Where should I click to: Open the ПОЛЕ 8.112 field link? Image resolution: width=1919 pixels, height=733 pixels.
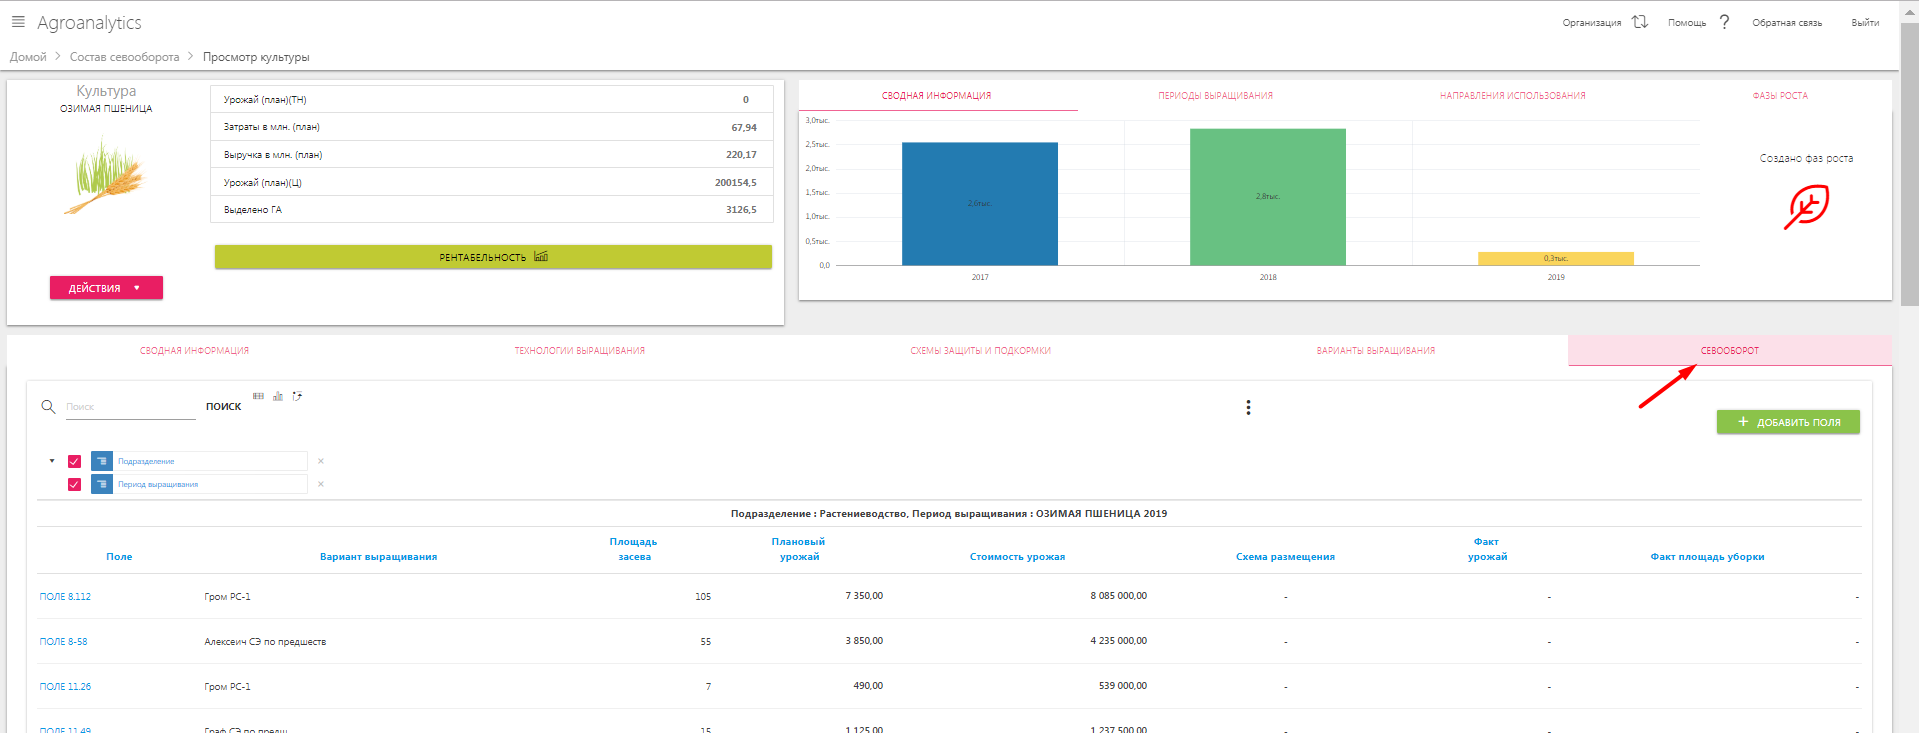[x=65, y=597]
